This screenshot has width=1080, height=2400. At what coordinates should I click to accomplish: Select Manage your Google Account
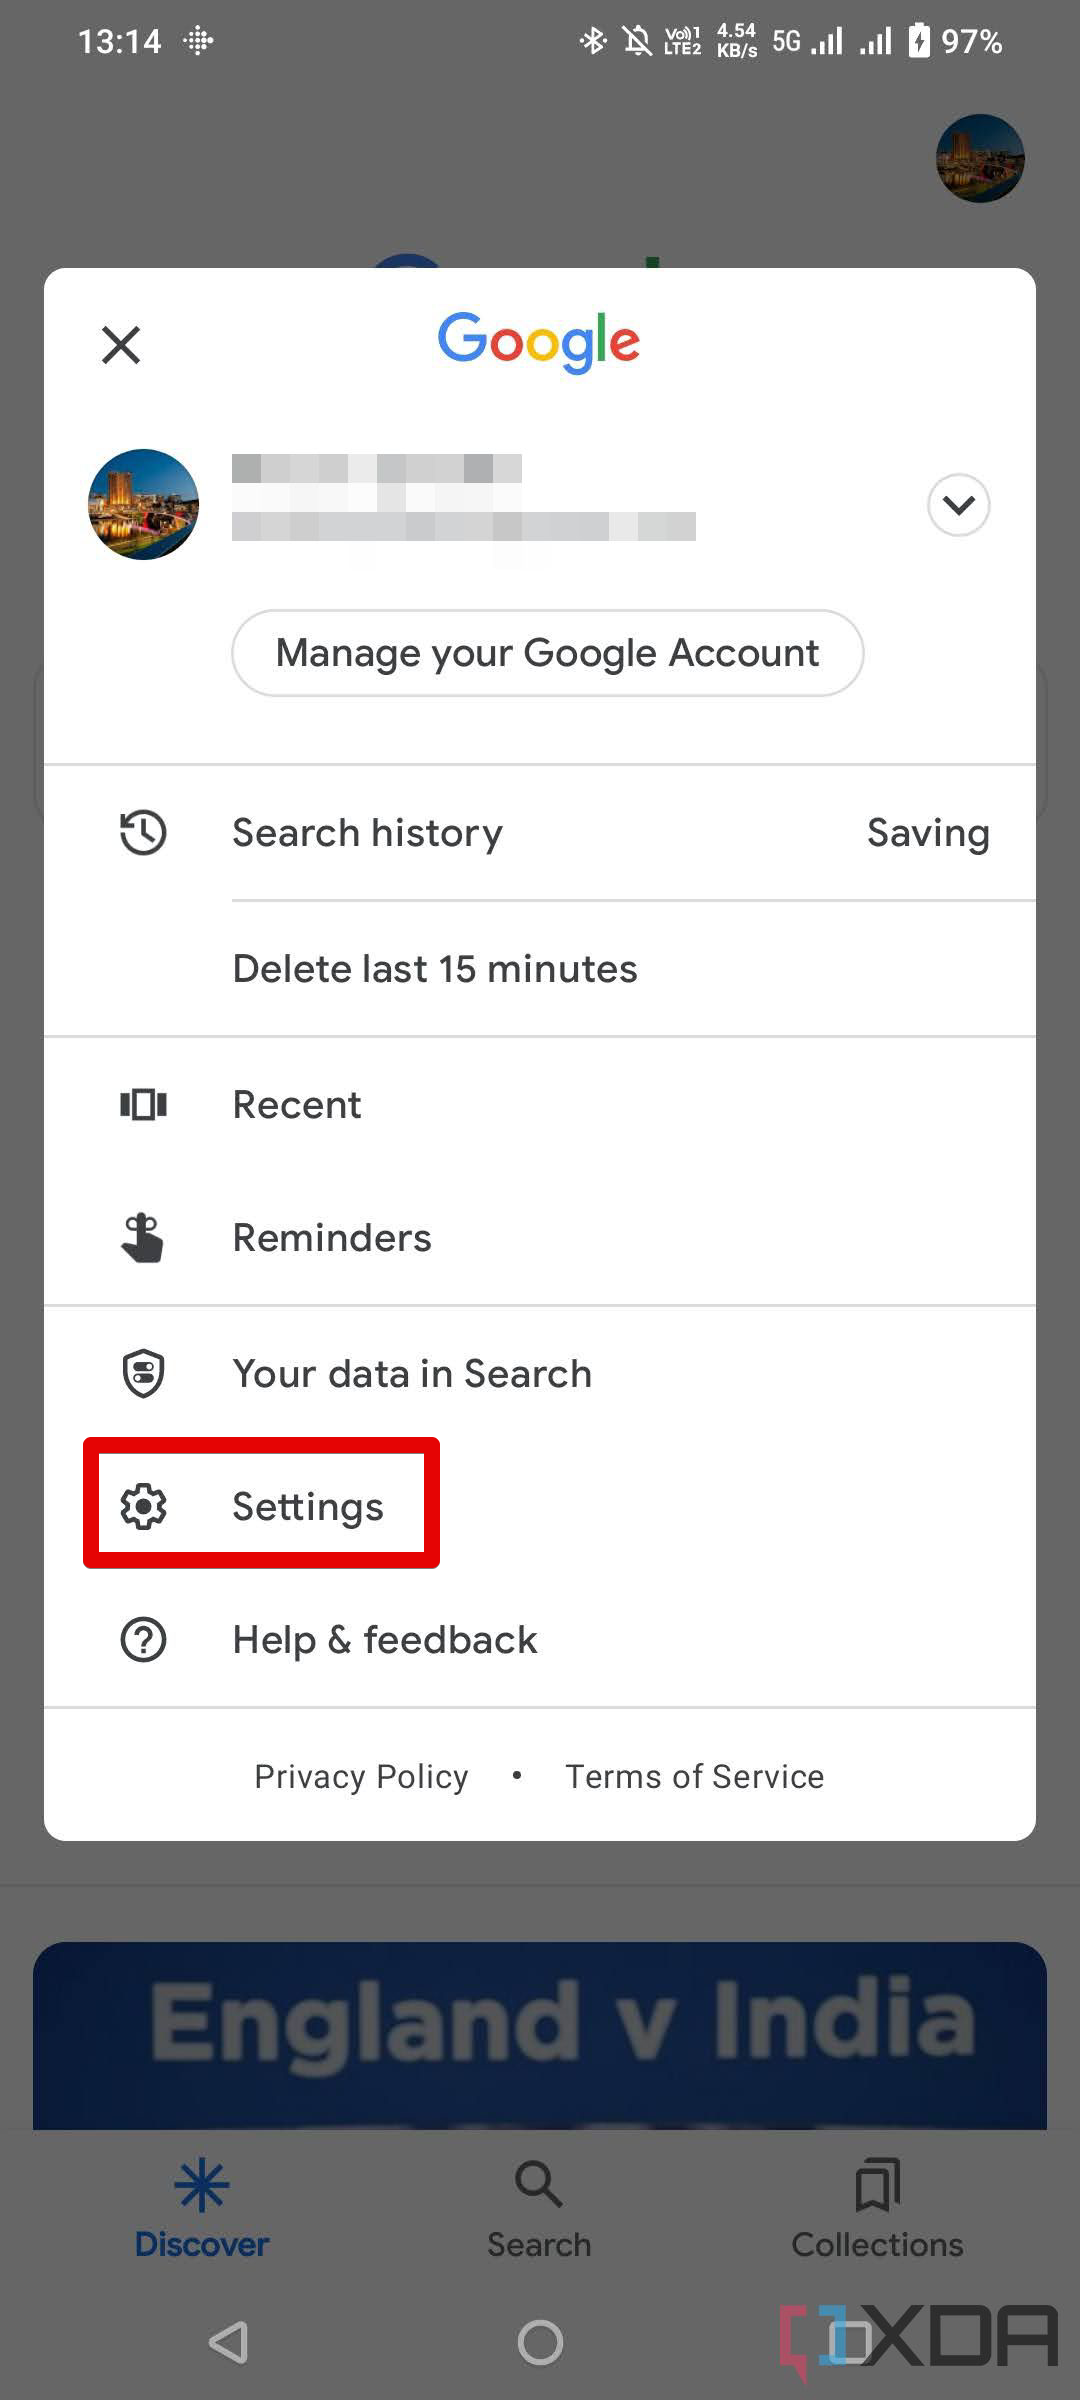548,652
